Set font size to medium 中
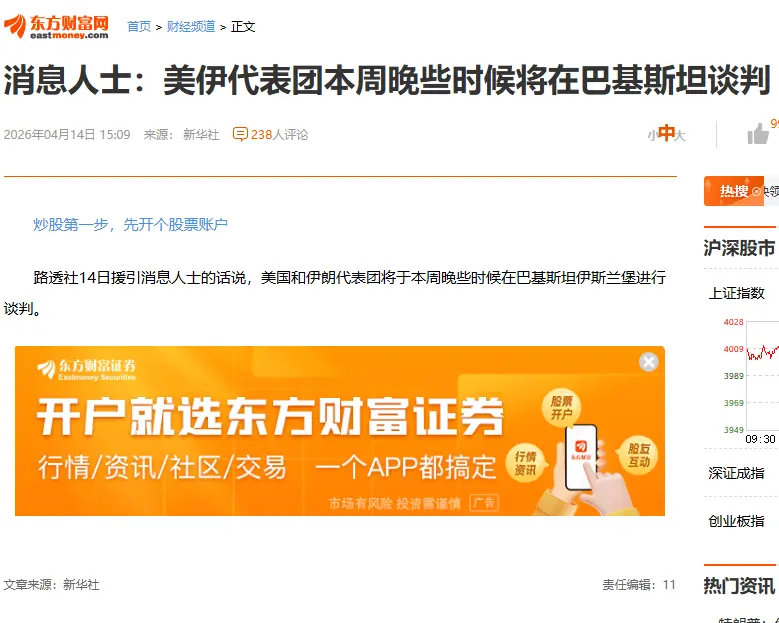779x623 pixels. [x=666, y=133]
